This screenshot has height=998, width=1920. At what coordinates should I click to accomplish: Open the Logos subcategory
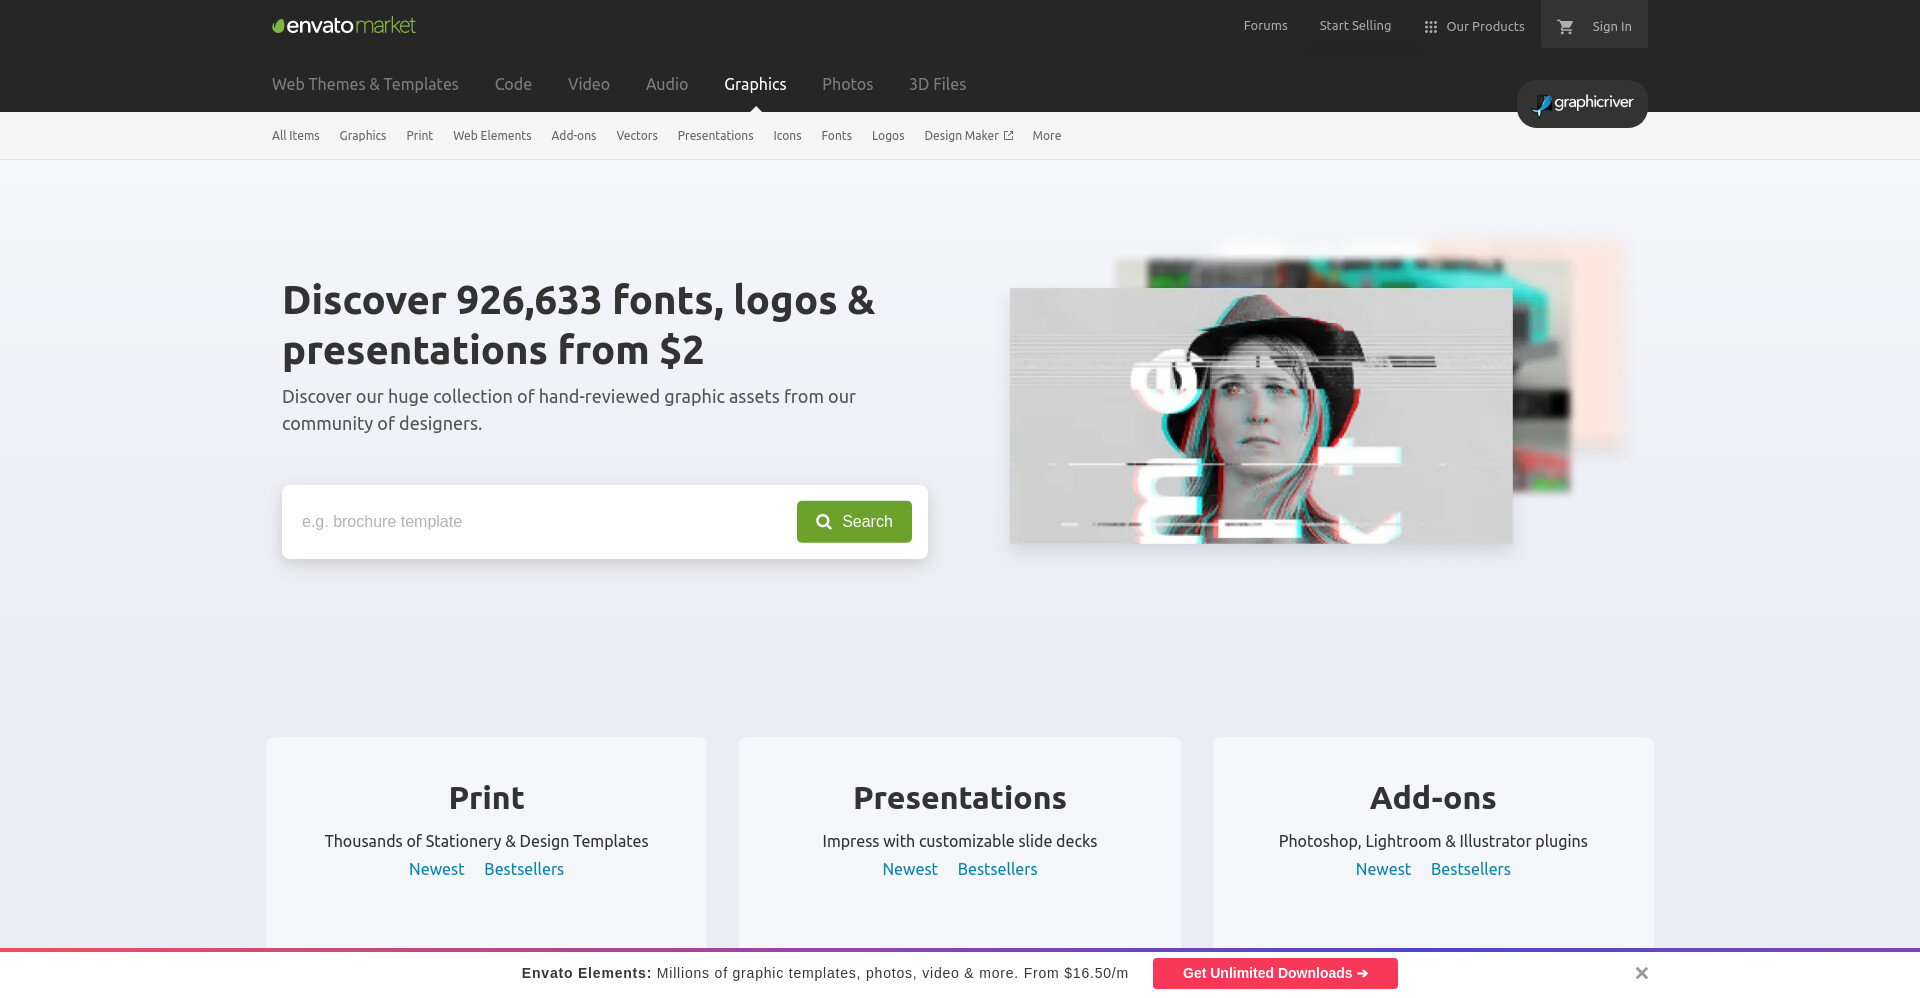(x=888, y=136)
